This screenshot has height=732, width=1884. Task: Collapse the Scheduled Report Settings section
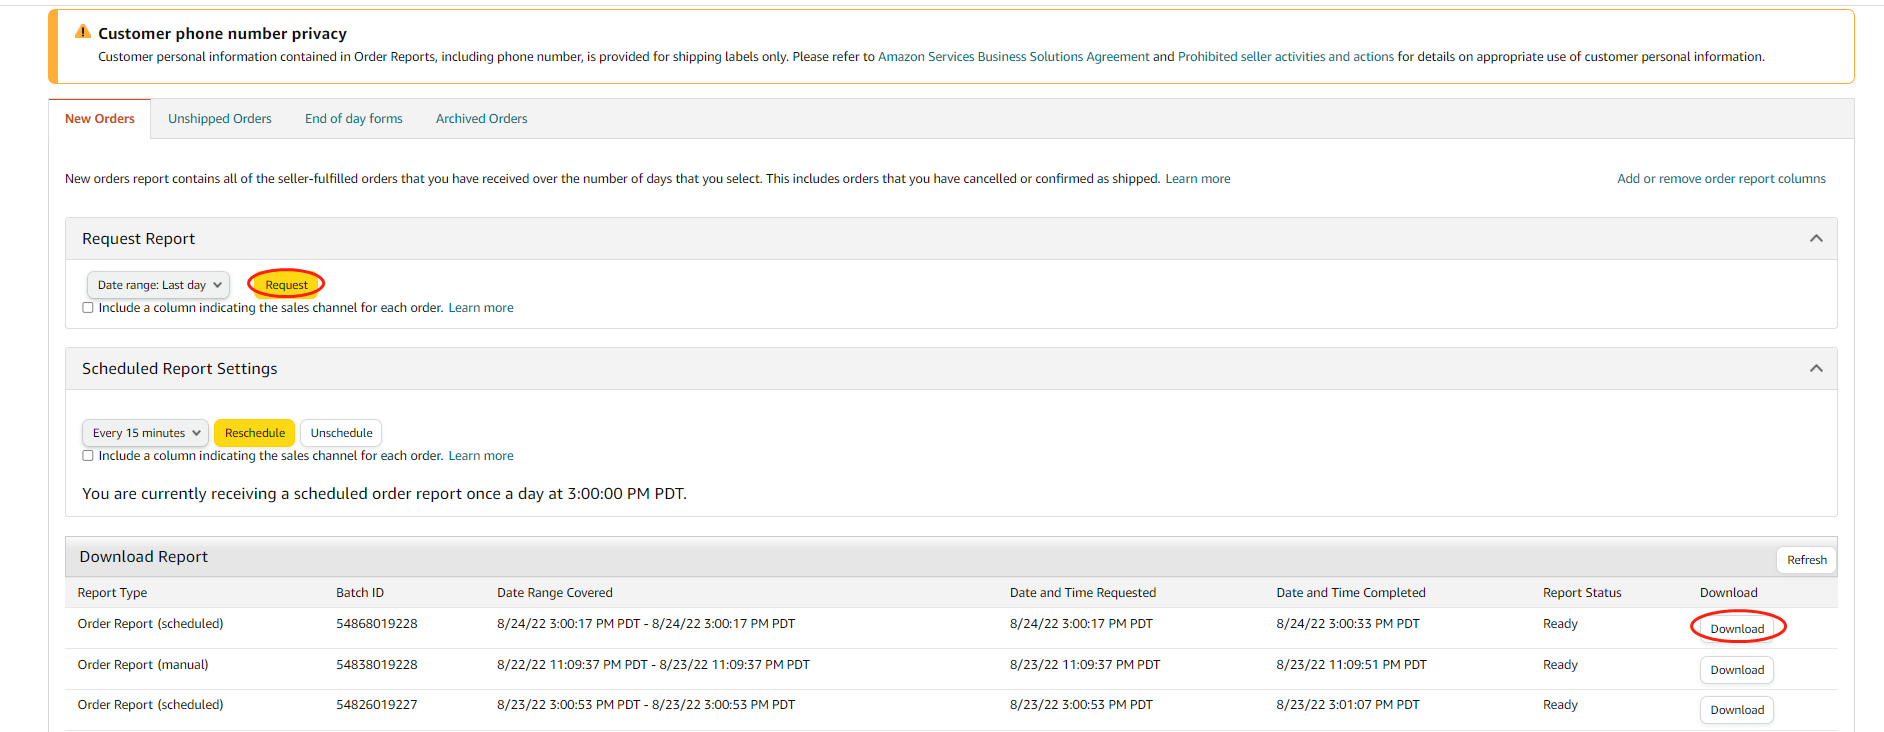click(x=1816, y=369)
